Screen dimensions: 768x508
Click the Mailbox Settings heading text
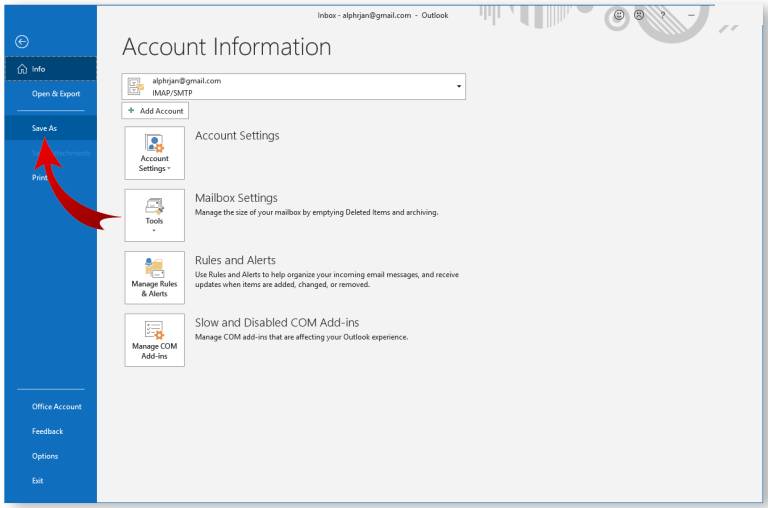click(x=236, y=198)
